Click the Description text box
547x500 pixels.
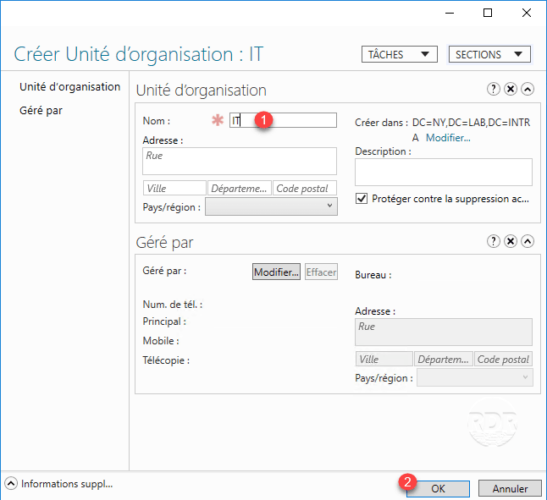[x=444, y=172]
